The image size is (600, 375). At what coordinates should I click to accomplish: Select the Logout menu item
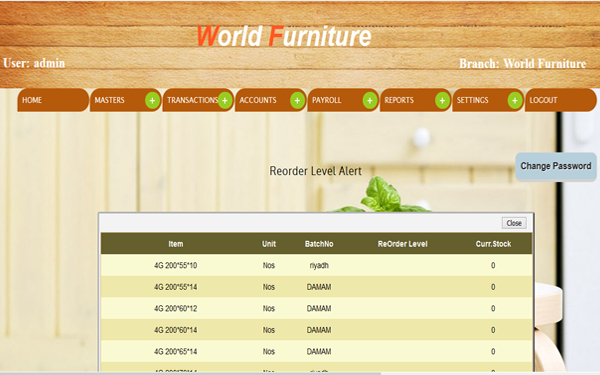(x=561, y=100)
